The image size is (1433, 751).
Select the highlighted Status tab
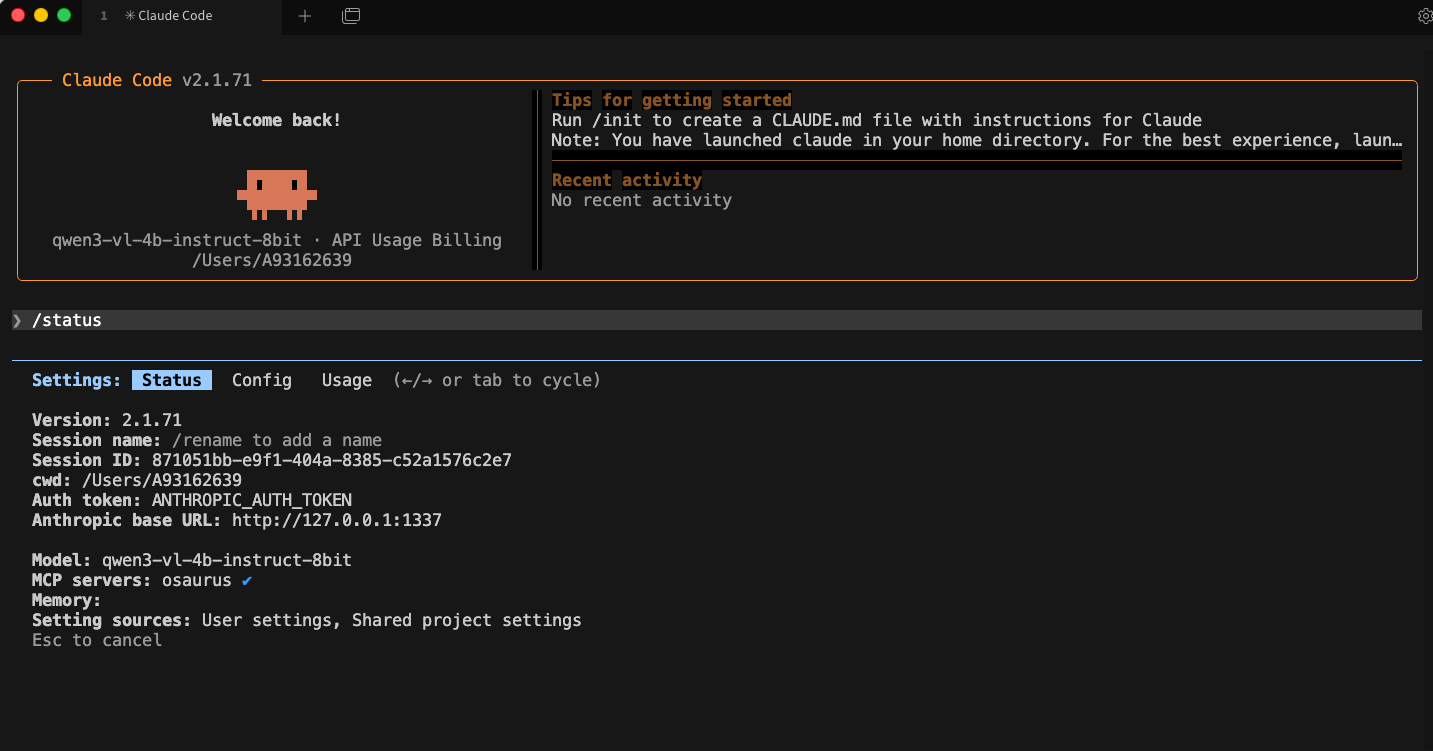[170, 380]
